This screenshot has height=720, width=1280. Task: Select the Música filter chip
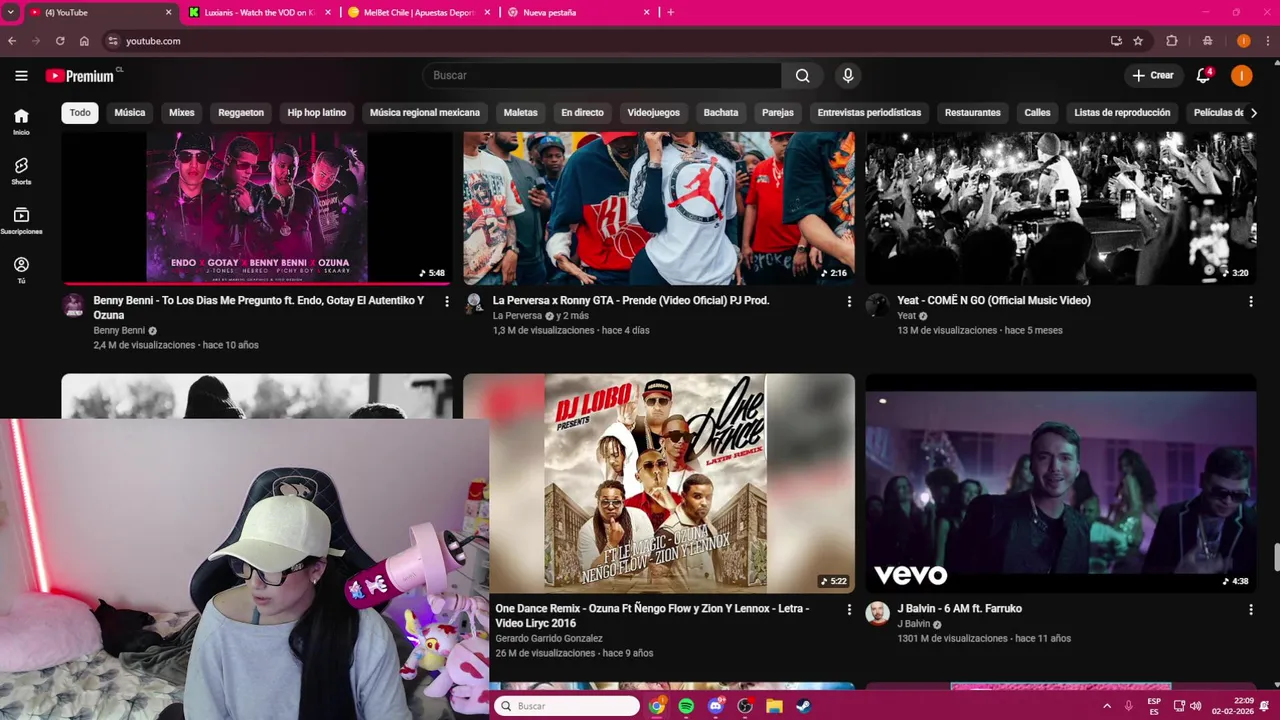click(130, 113)
